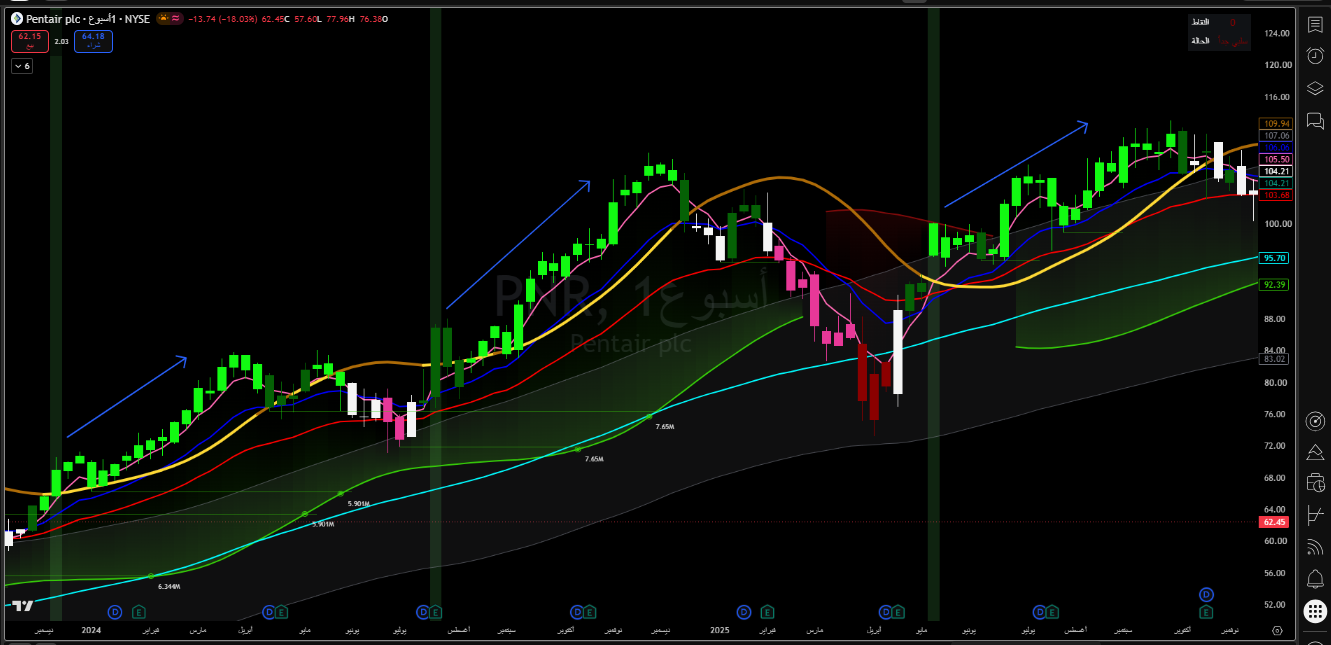This screenshot has width=1331, height=645.
Task: Select the pink 105.50 price label
Action: 1277,159
